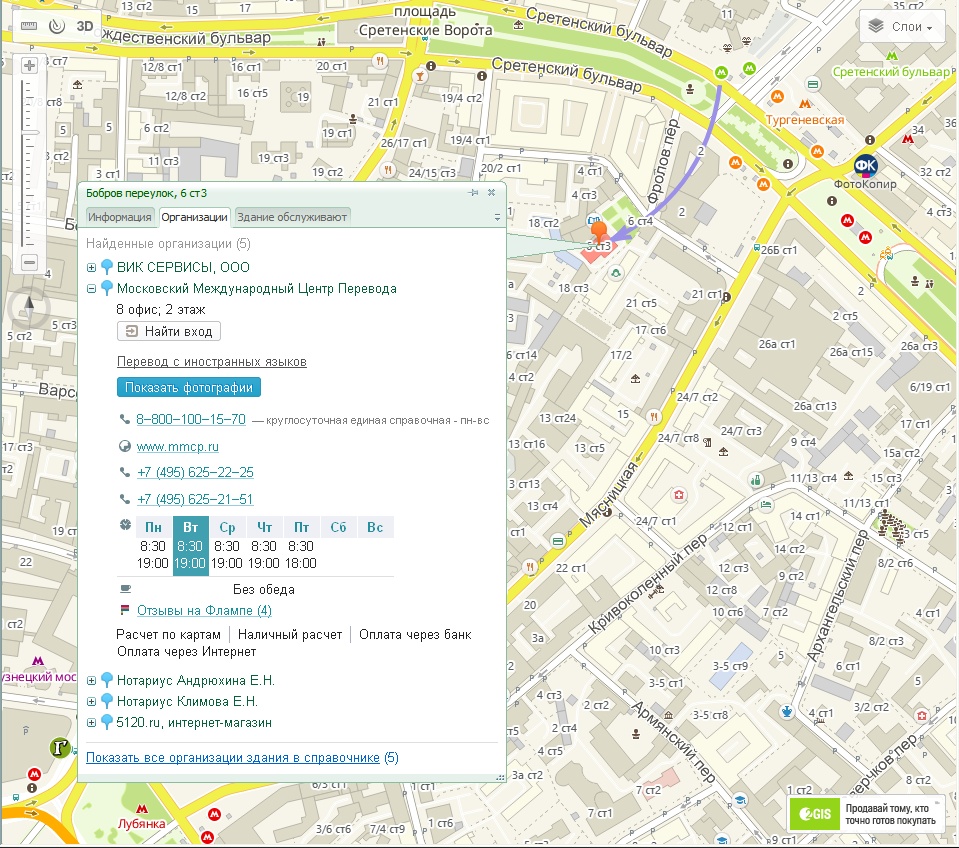Screen dimensions: 959x848
Task: Click the blue pin beside 5120.ru
Action: [106, 722]
